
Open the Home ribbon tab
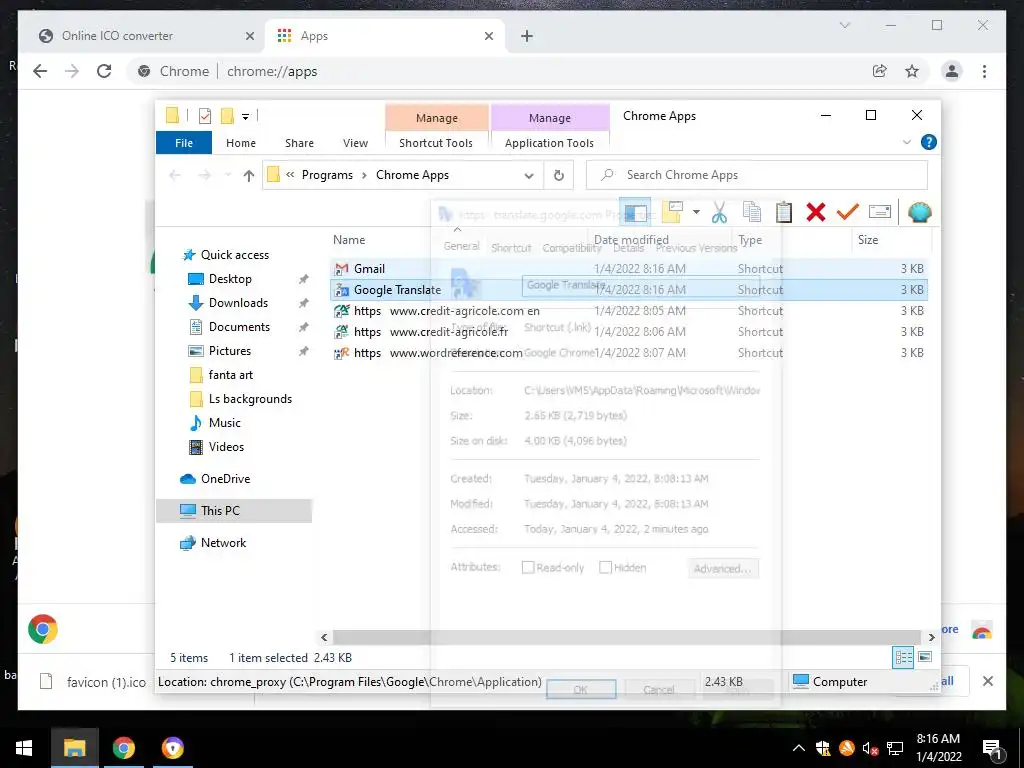click(x=240, y=142)
